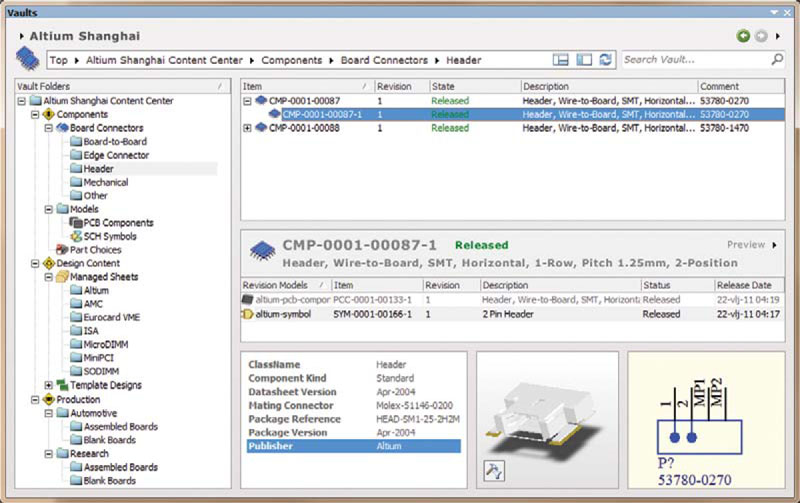The width and height of the screenshot is (800, 503).
Task: Select the Header folder in tree
Action: pos(98,169)
